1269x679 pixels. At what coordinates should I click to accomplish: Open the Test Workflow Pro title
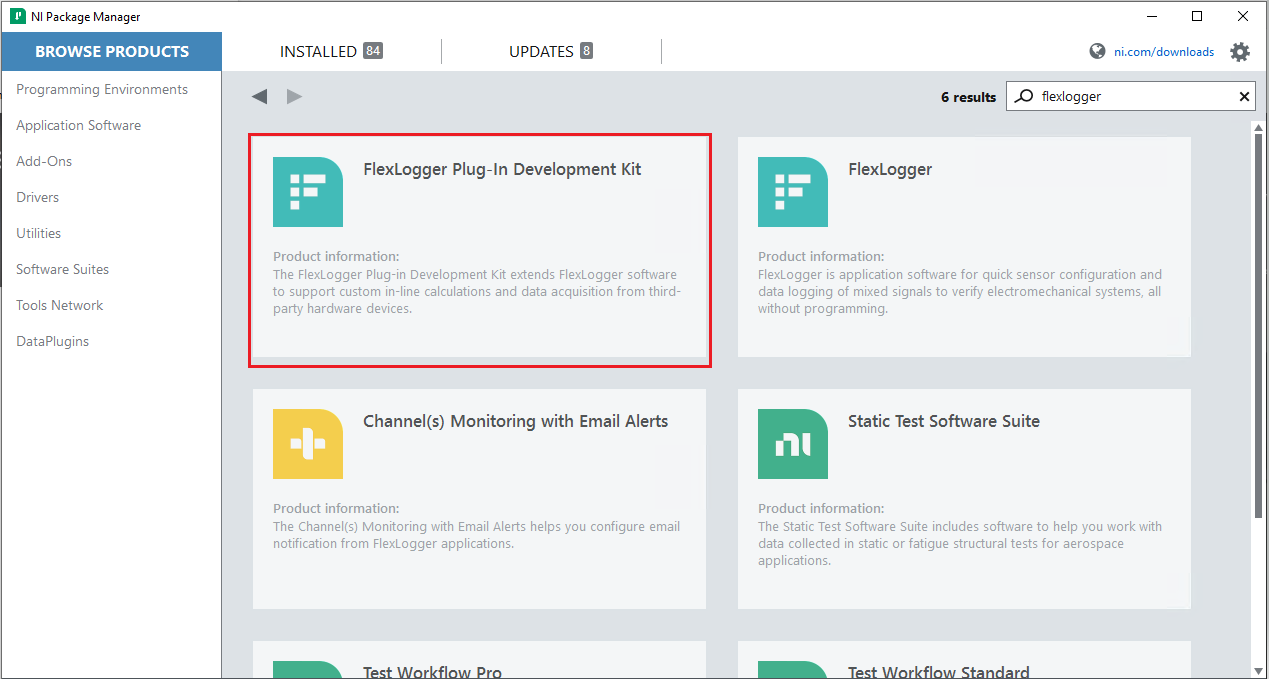[433, 672]
